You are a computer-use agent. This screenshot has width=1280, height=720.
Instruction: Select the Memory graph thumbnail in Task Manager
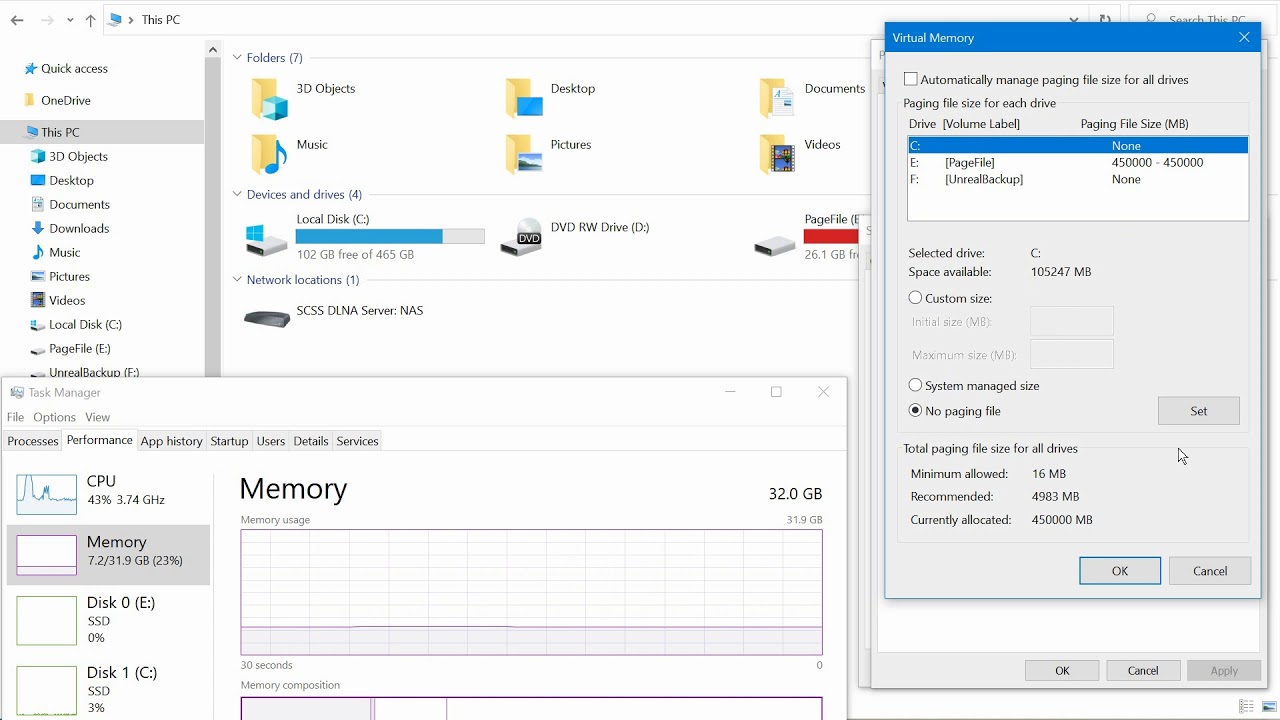coord(47,555)
